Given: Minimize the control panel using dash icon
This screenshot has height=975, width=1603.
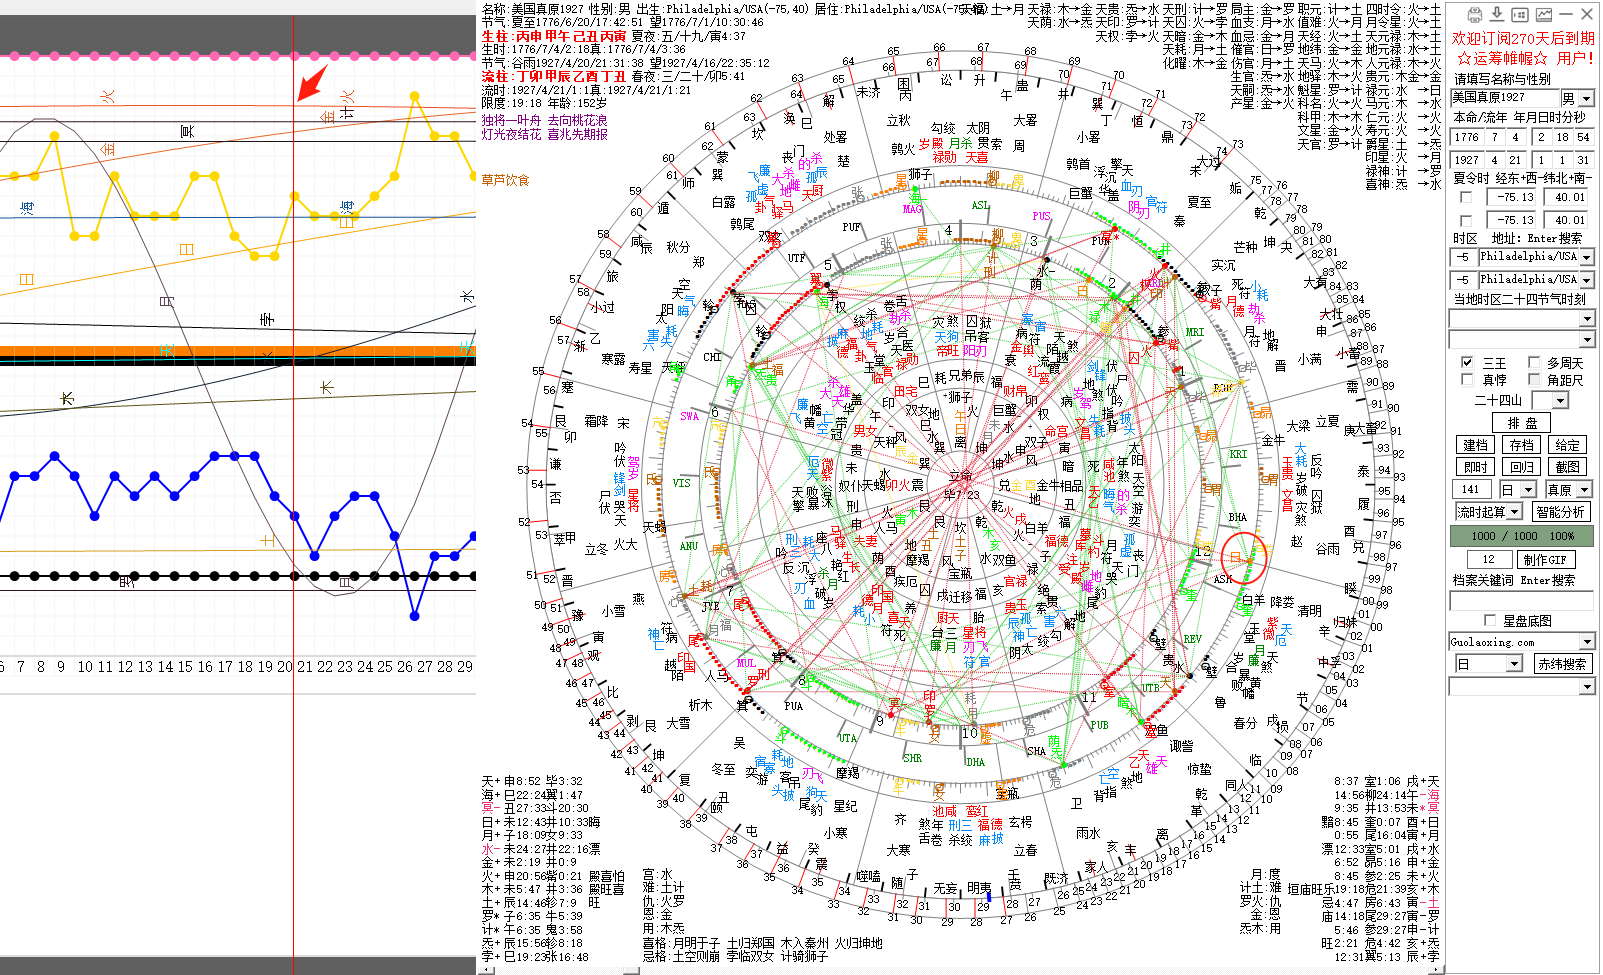Looking at the screenshot, I should (1566, 14).
